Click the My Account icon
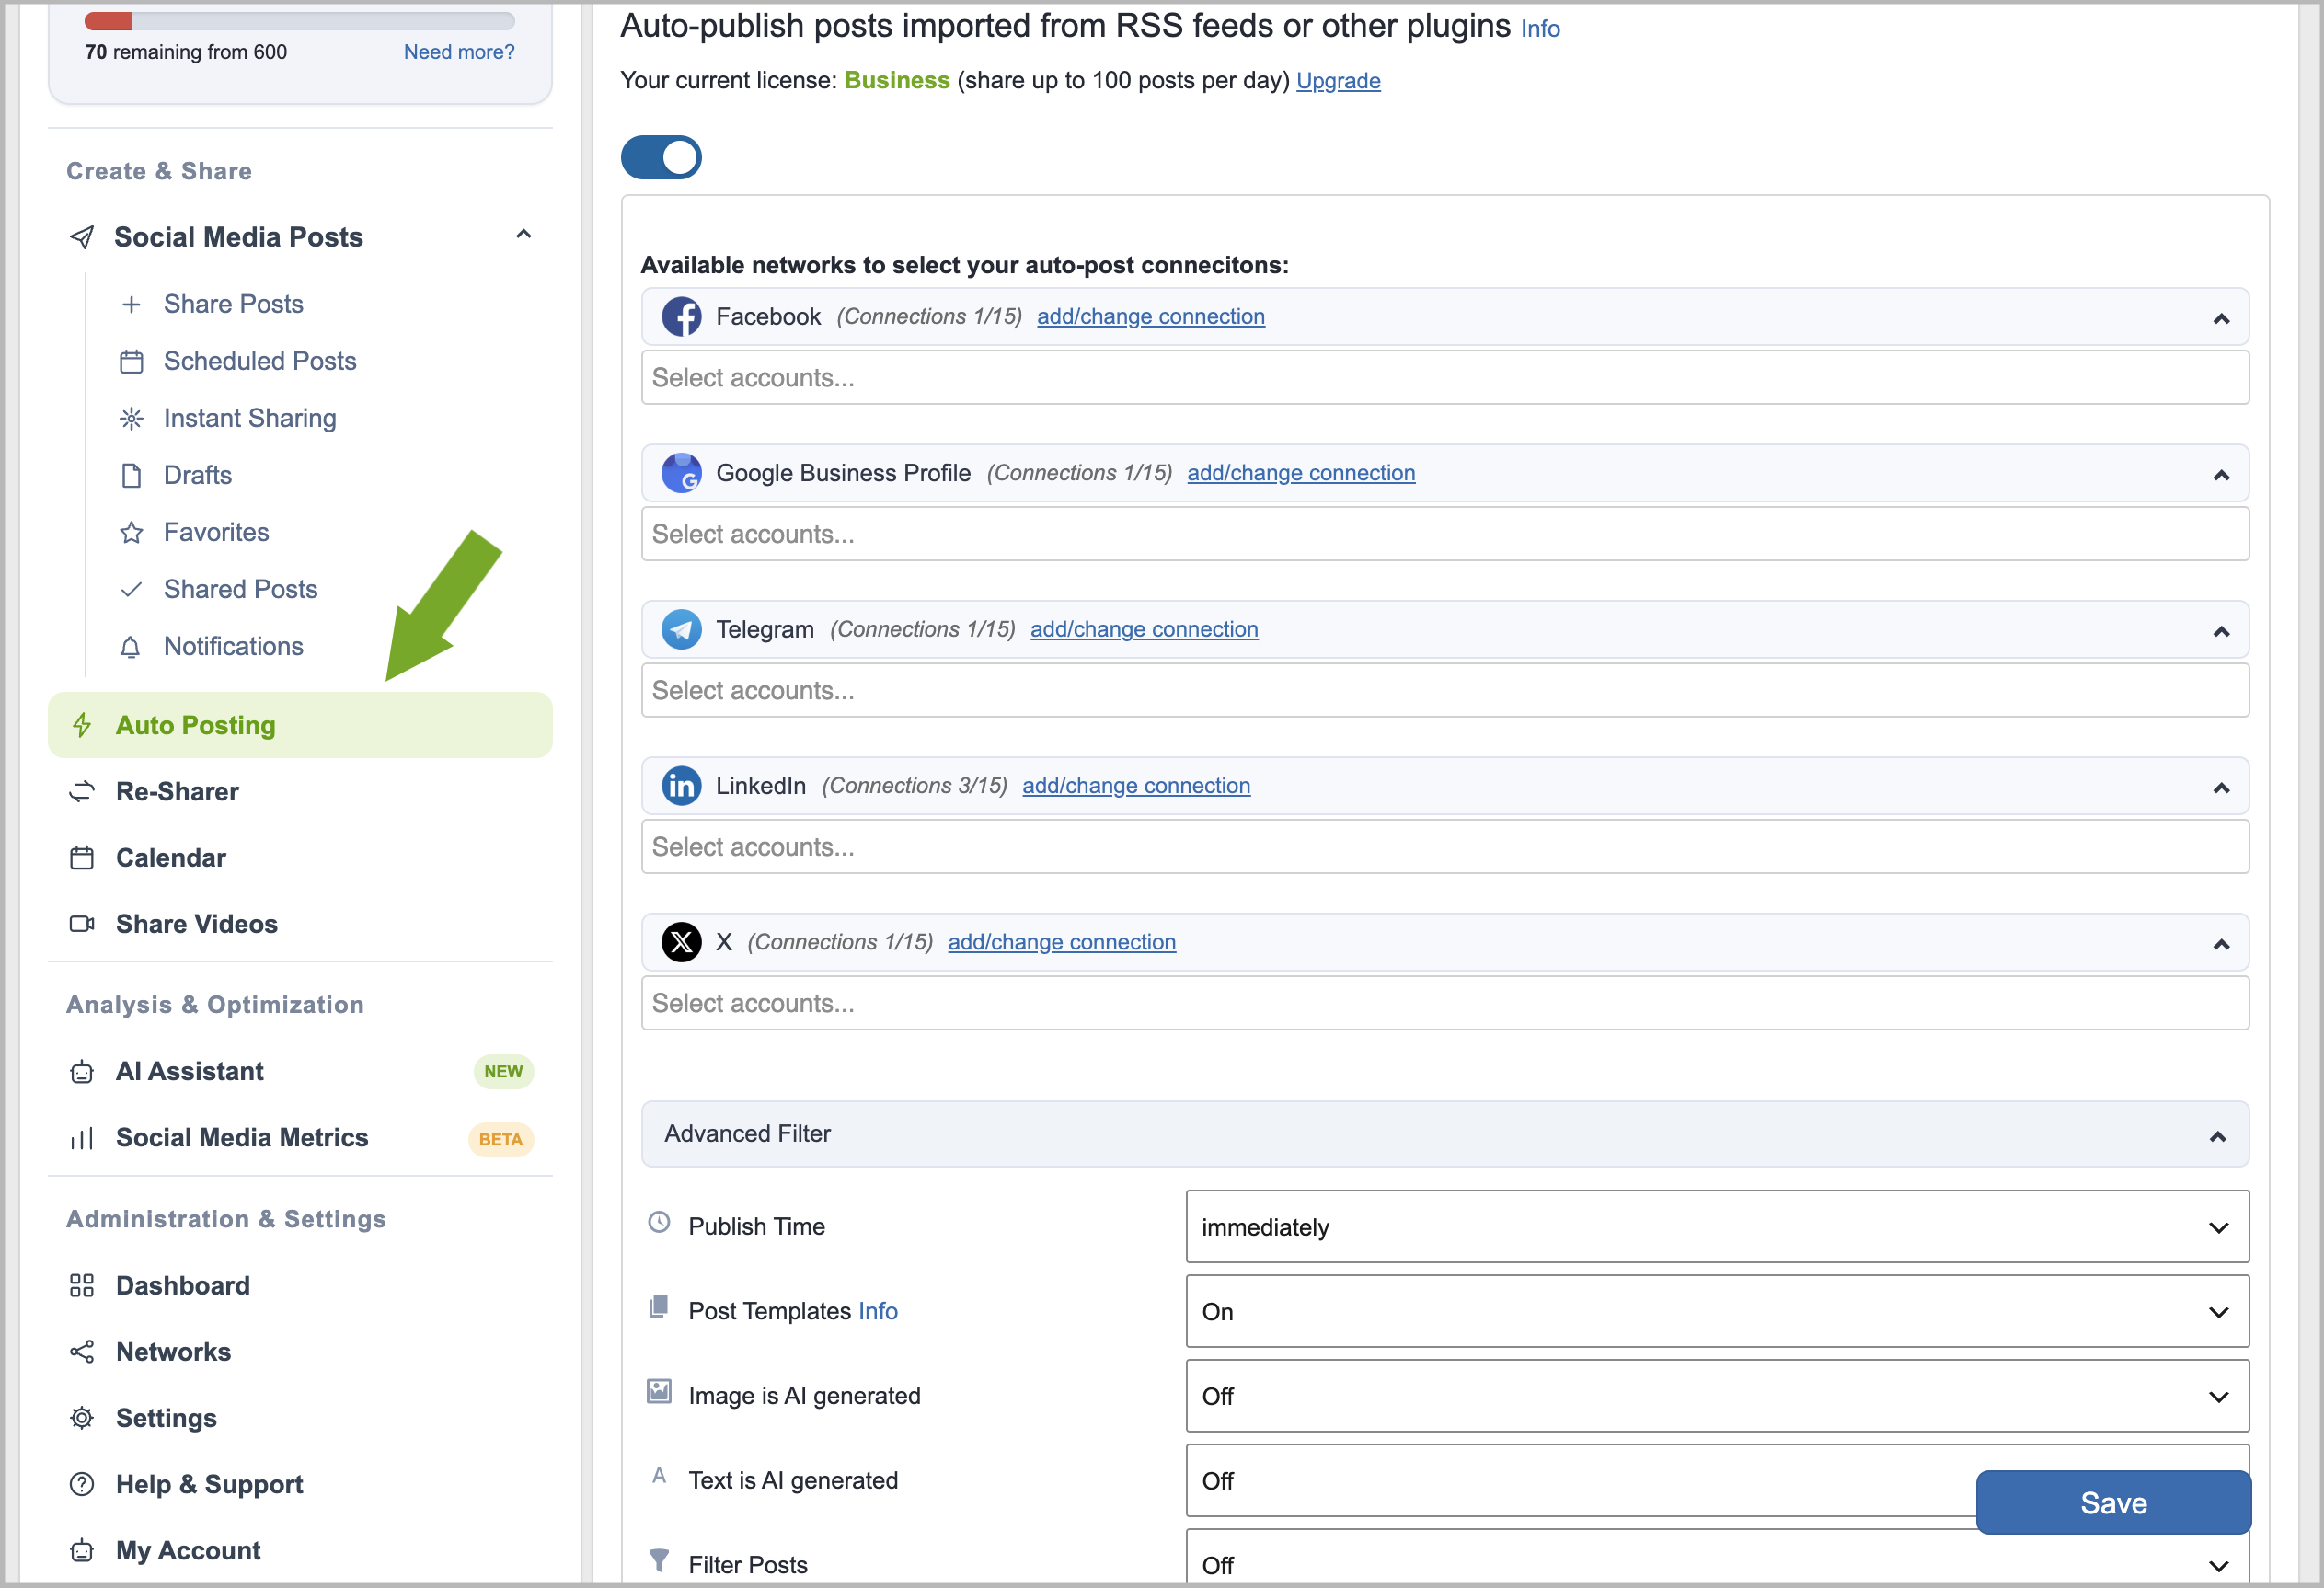Screen dimensions: 2324x1588 pyautogui.click(x=82, y=1551)
